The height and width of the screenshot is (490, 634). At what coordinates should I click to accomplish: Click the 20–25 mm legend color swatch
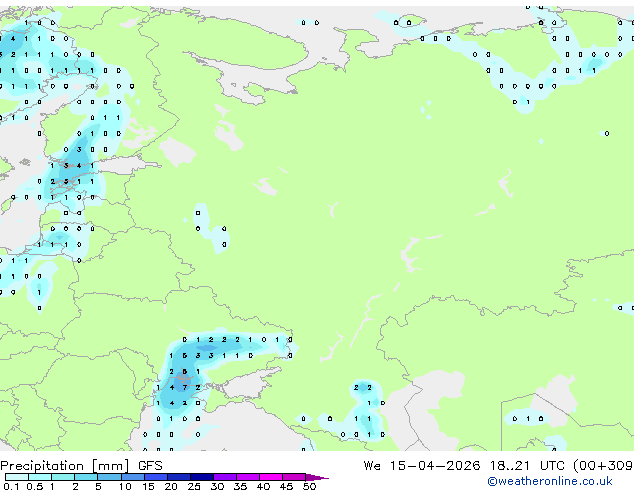tap(179, 477)
